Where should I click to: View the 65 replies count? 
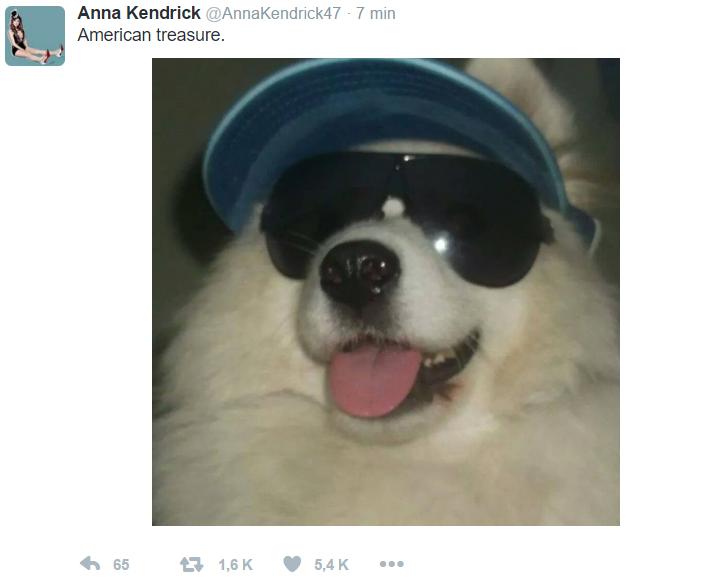[121, 565]
